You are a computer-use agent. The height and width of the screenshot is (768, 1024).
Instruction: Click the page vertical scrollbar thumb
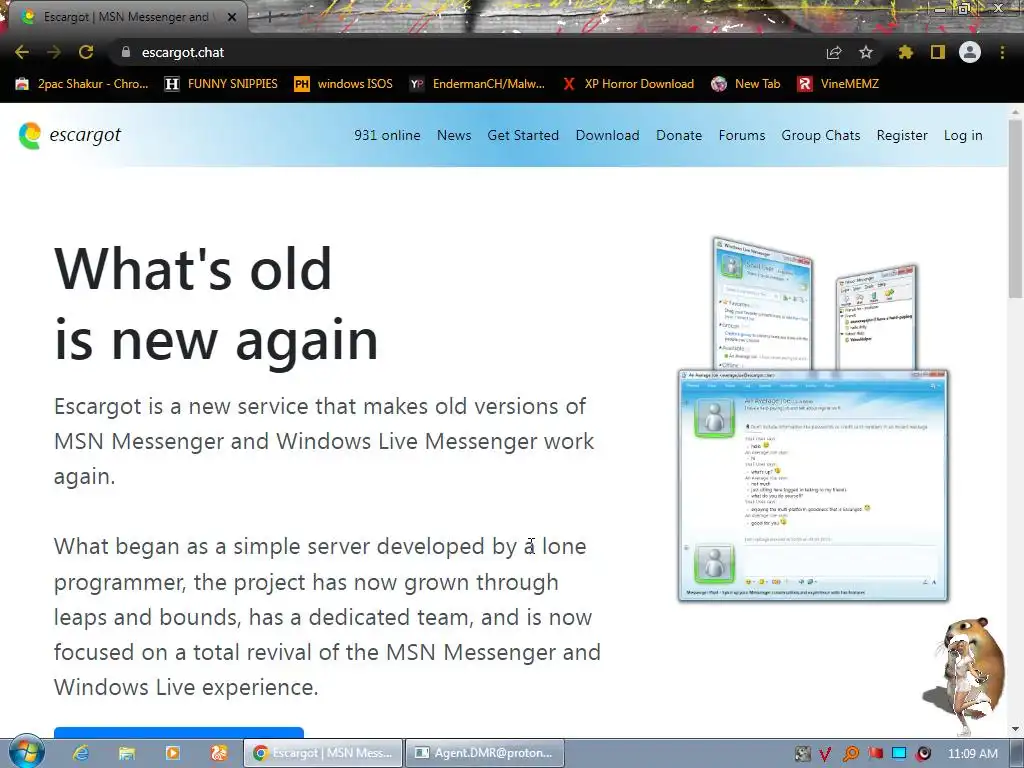(1015, 208)
